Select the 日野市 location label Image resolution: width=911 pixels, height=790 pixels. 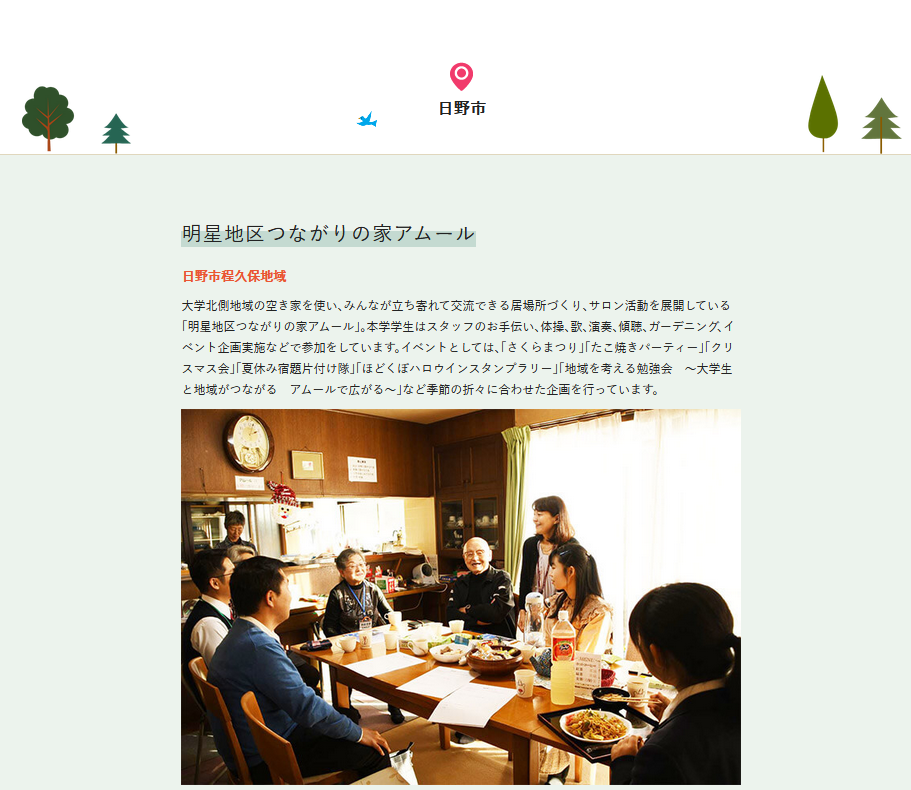point(462,109)
